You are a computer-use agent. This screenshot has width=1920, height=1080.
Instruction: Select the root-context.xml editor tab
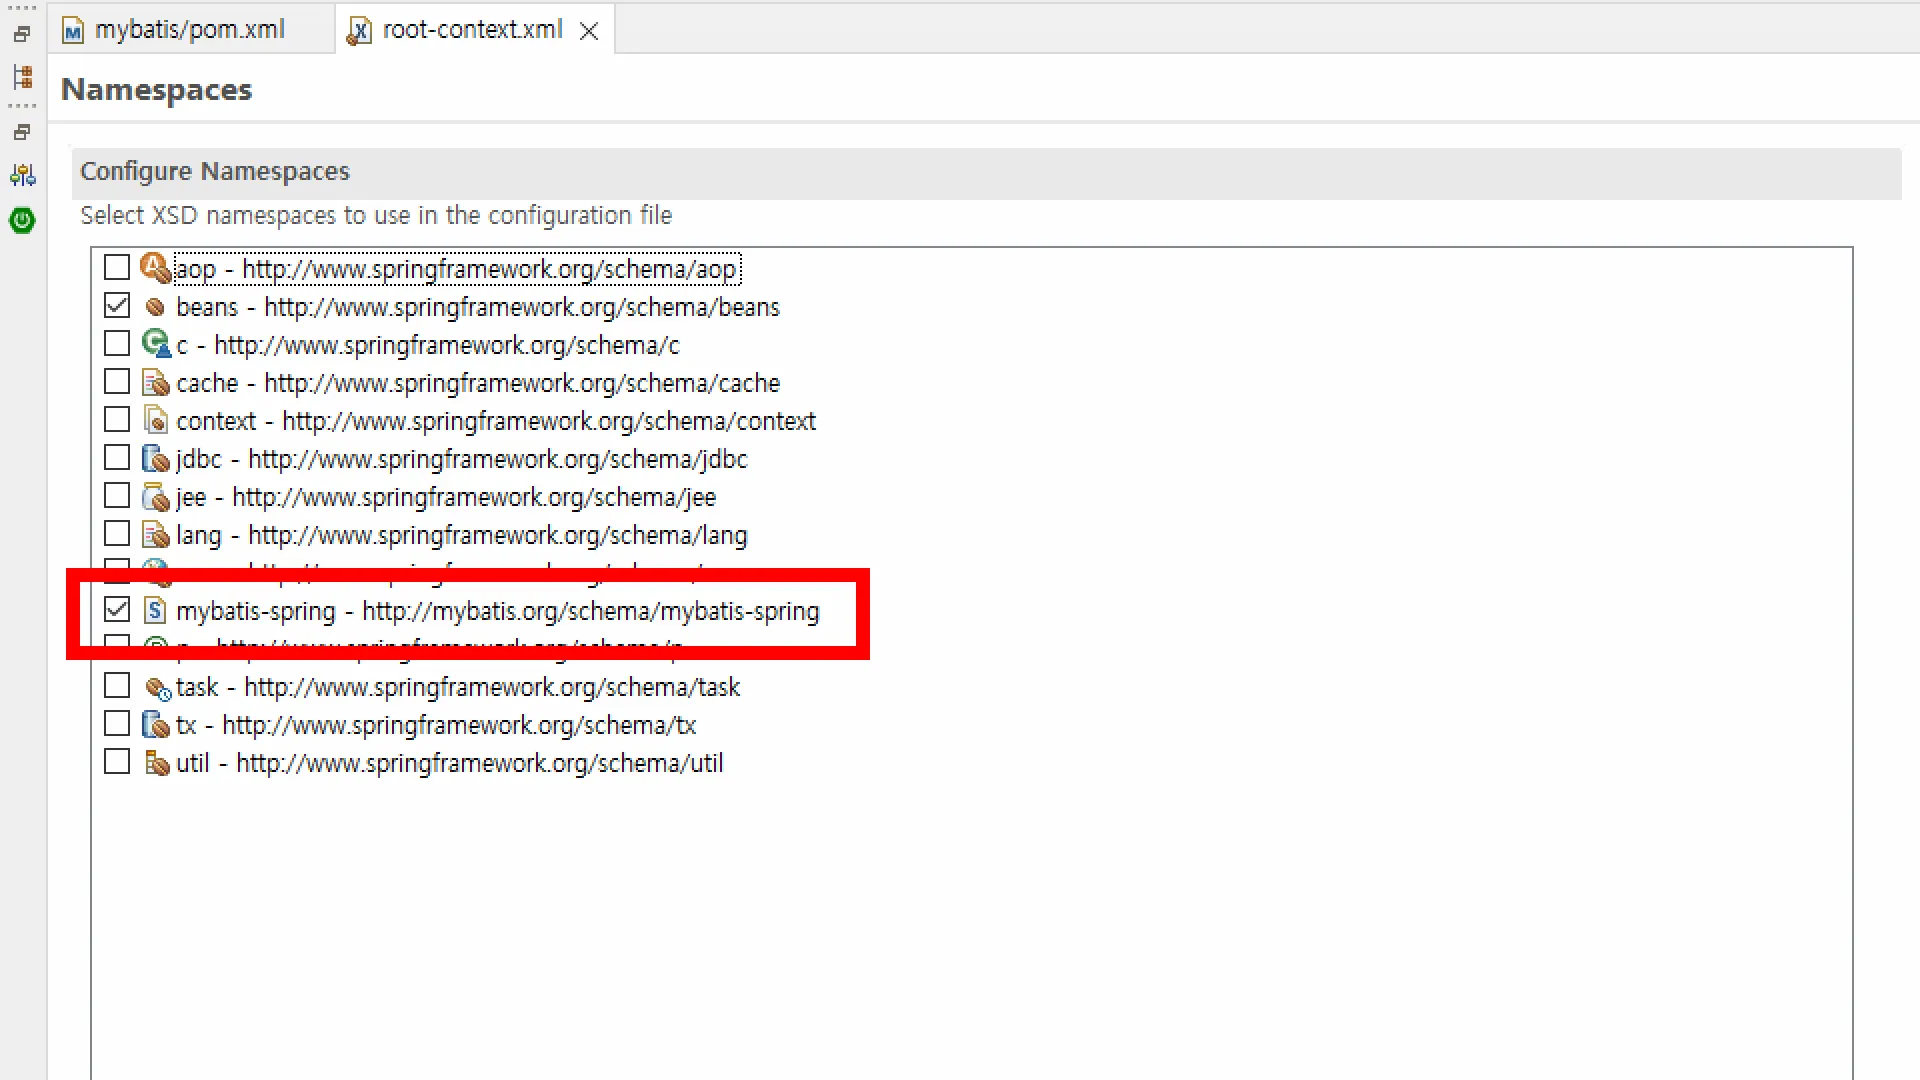pyautogui.click(x=471, y=30)
